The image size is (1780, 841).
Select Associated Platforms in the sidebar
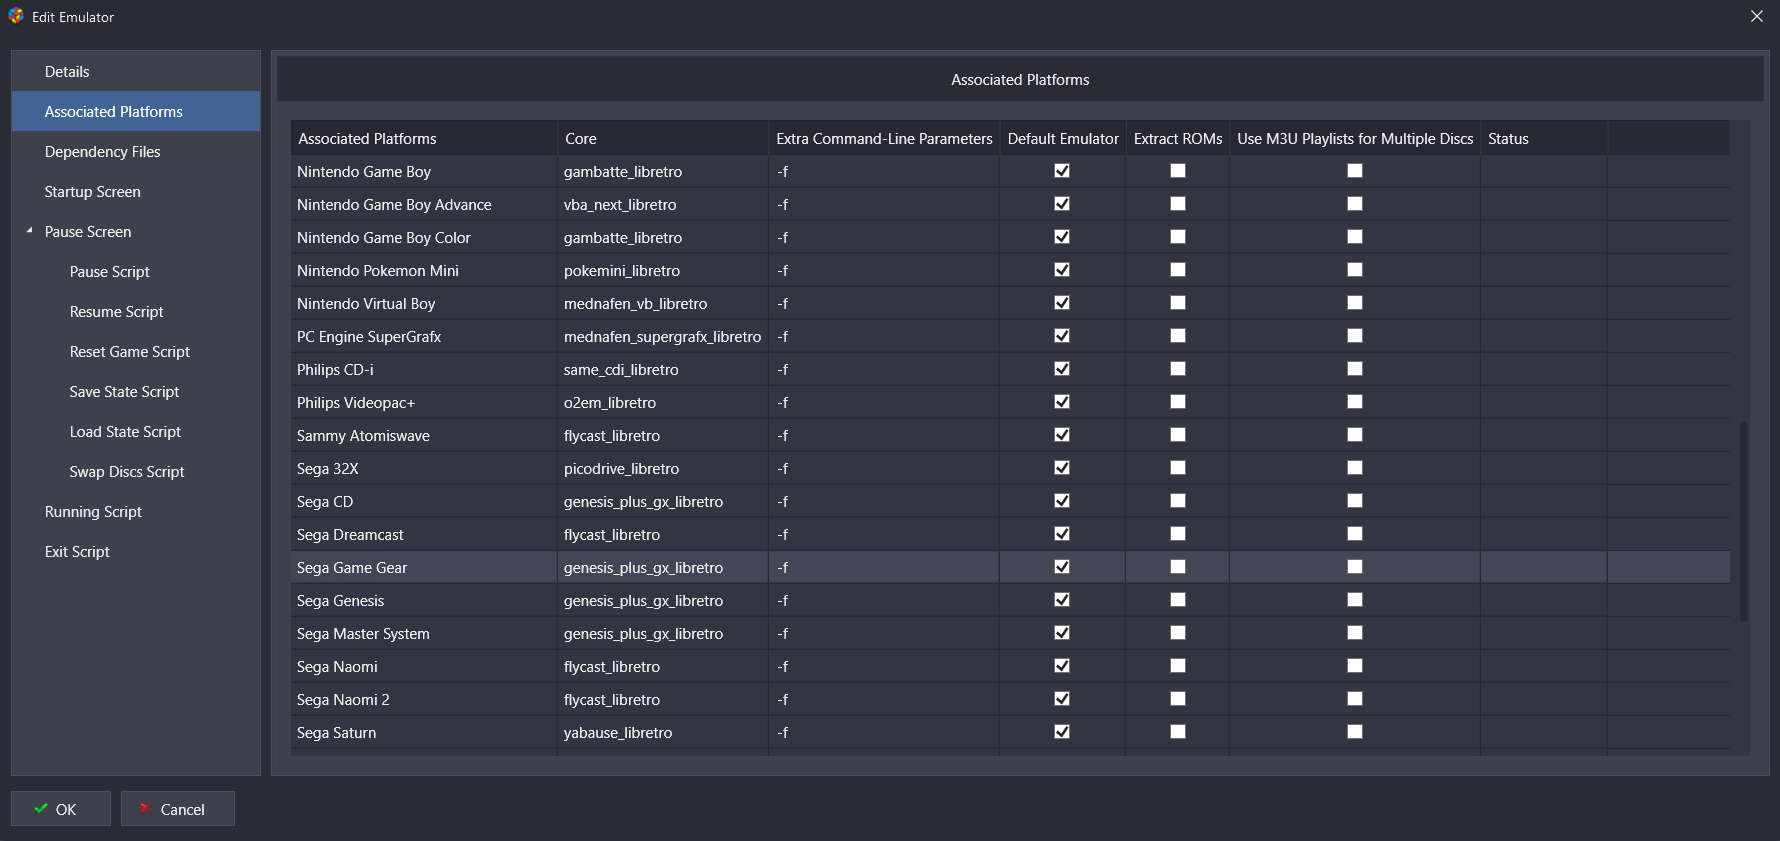pyautogui.click(x=136, y=112)
